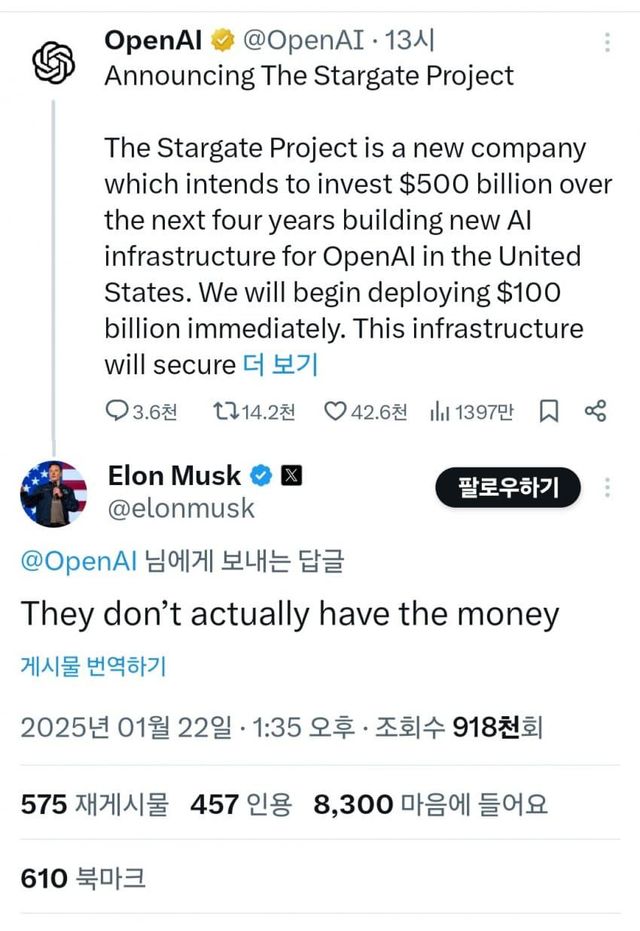
Task: Open the three-dot menu on OpenAI's post
Action: click(x=608, y=42)
